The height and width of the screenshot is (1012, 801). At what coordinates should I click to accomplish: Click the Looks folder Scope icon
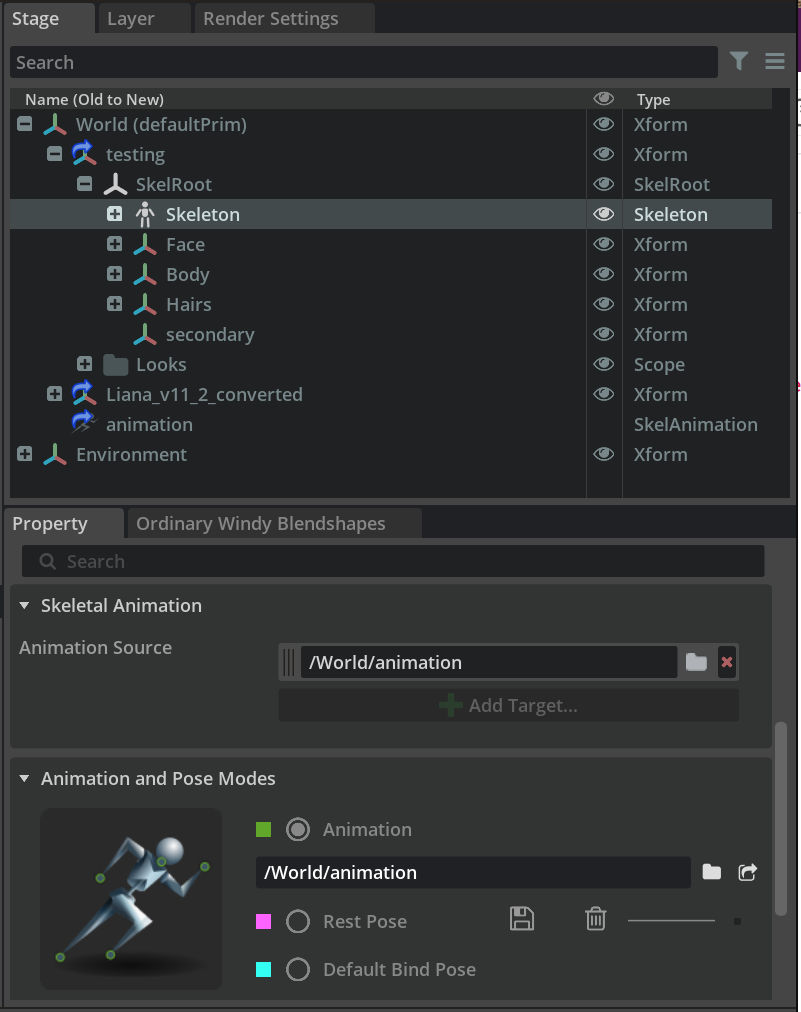click(x=115, y=364)
